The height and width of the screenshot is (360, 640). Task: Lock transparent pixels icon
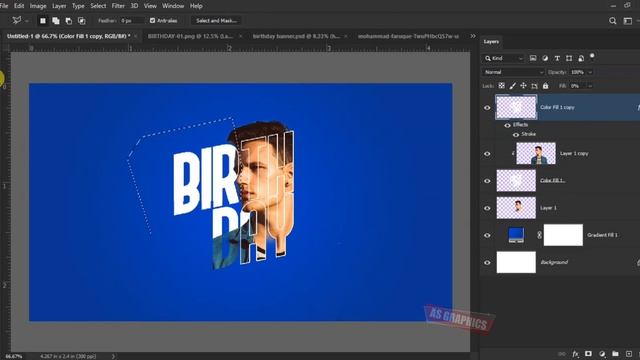tap(502, 86)
